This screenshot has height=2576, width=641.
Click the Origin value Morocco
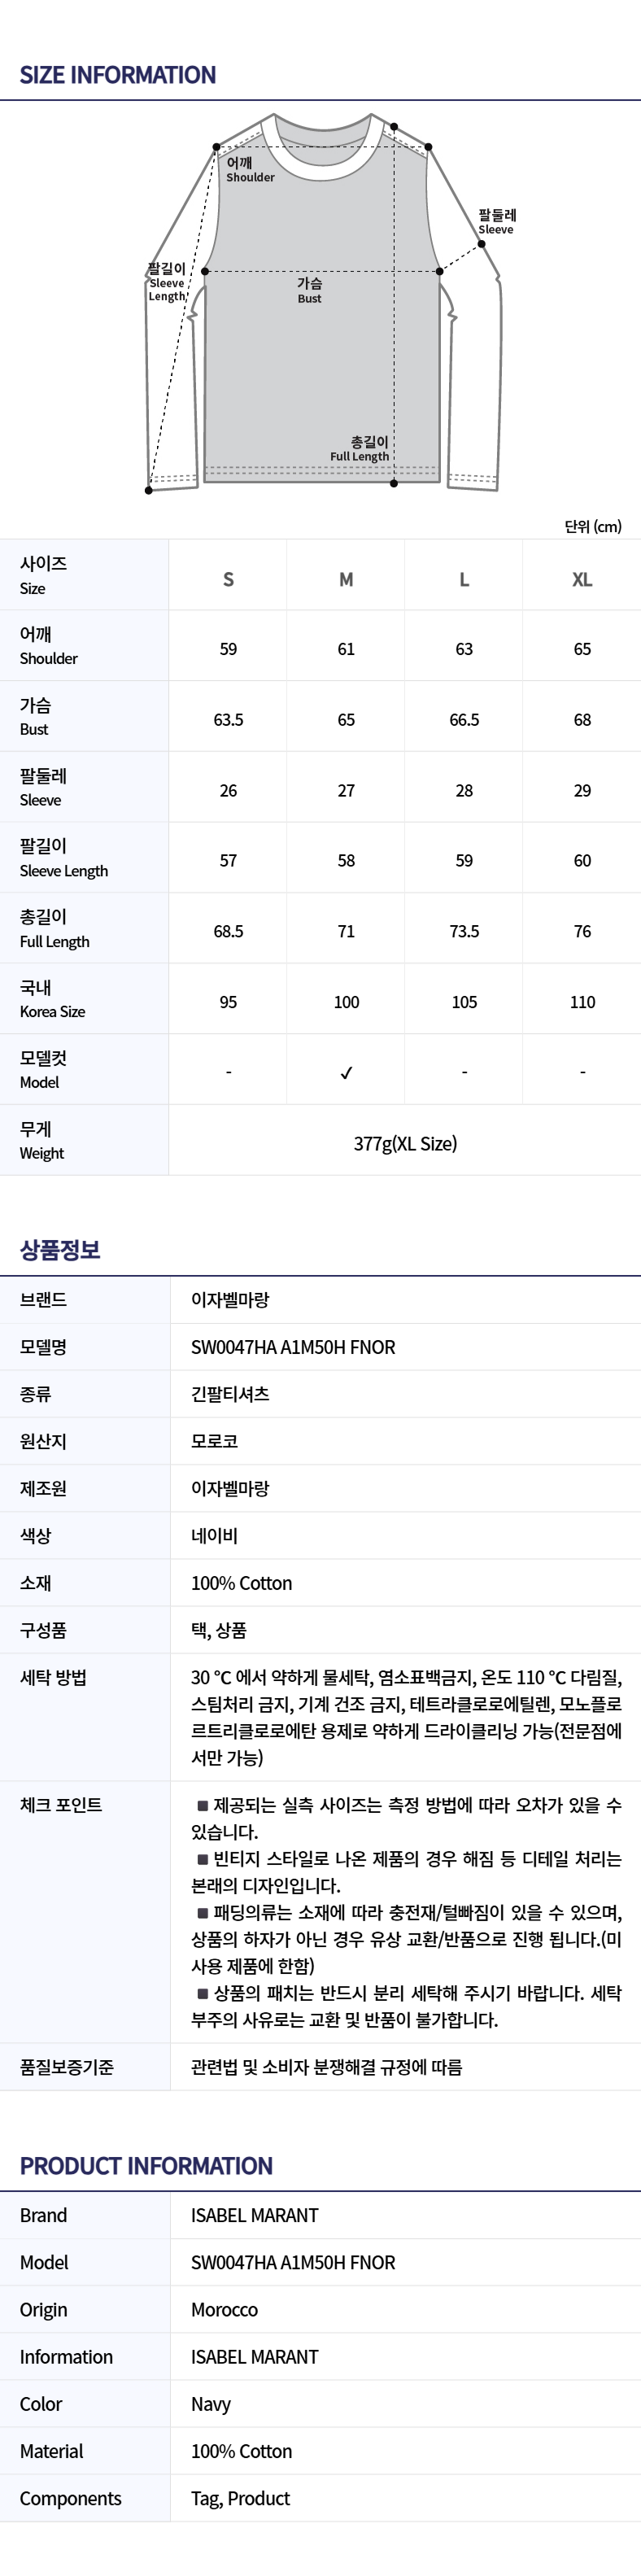[224, 2310]
